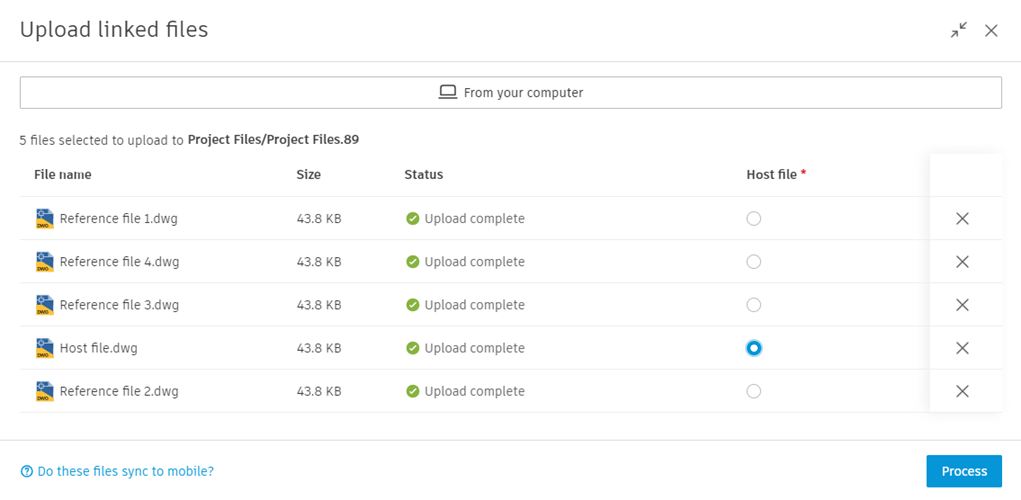Click the File name column header
The height and width of the screenshot is (500, 1021).
[62, 174]
